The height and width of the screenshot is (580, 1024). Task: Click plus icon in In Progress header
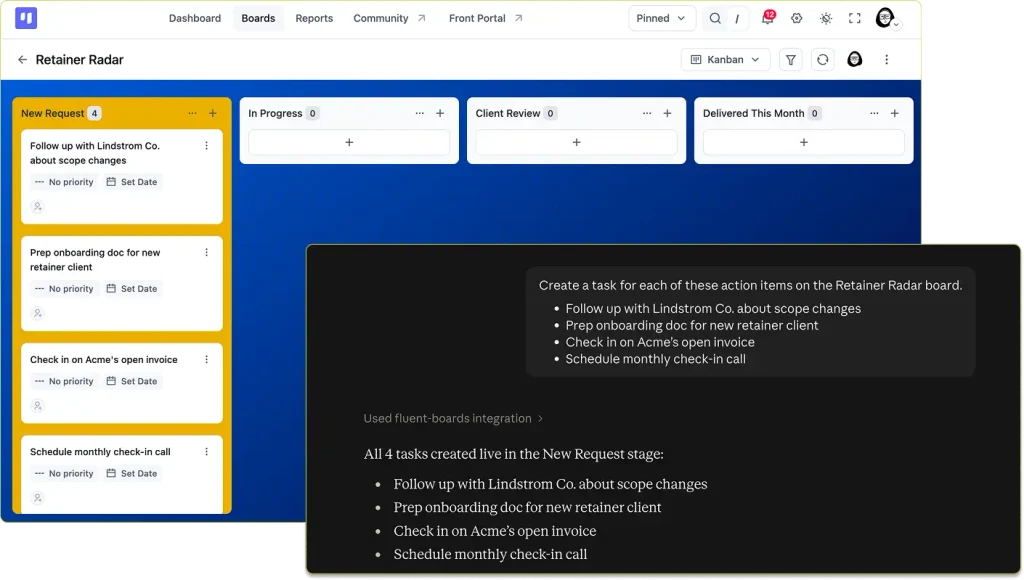(x=440, y=113)
